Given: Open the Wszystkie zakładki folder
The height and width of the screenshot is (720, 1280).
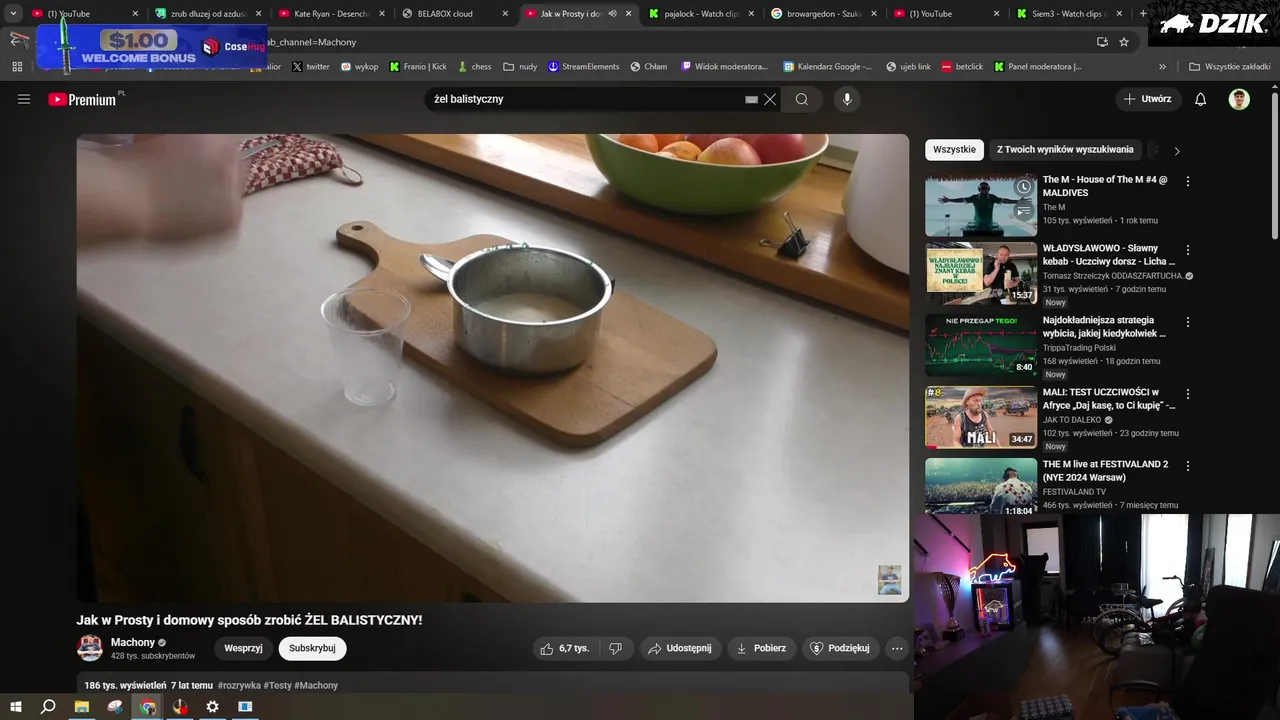Looking at the screenshot, I should [x=1229, y=67].
